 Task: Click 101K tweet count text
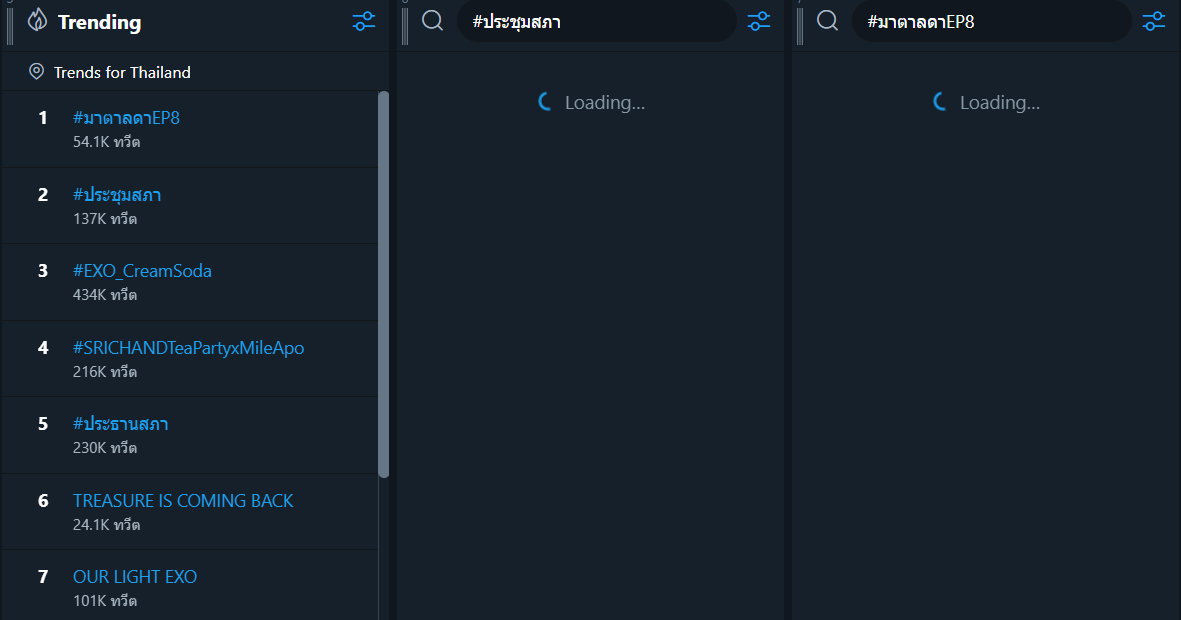pyautogui.click(x=105, y=600)
